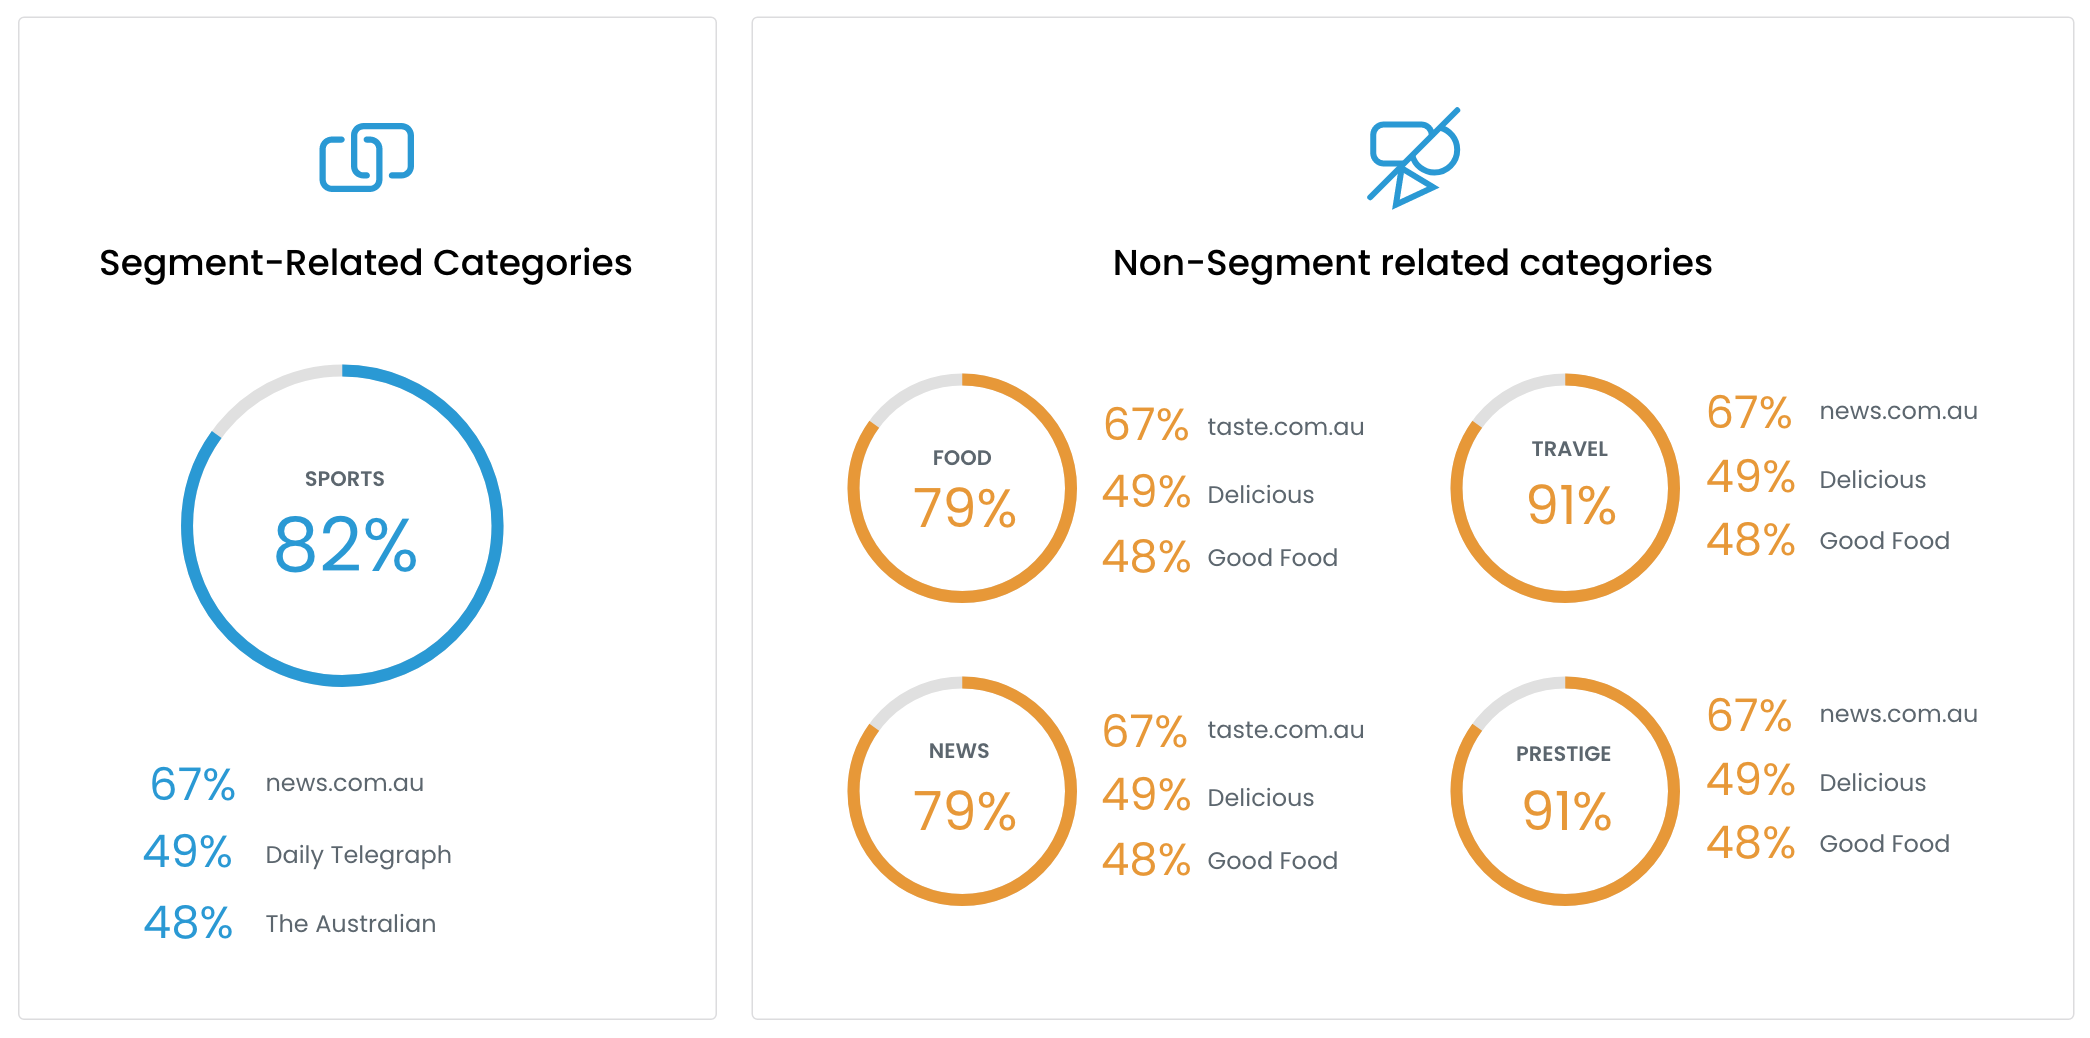Click the Non-Segment related categories heading

[1412, 263]
